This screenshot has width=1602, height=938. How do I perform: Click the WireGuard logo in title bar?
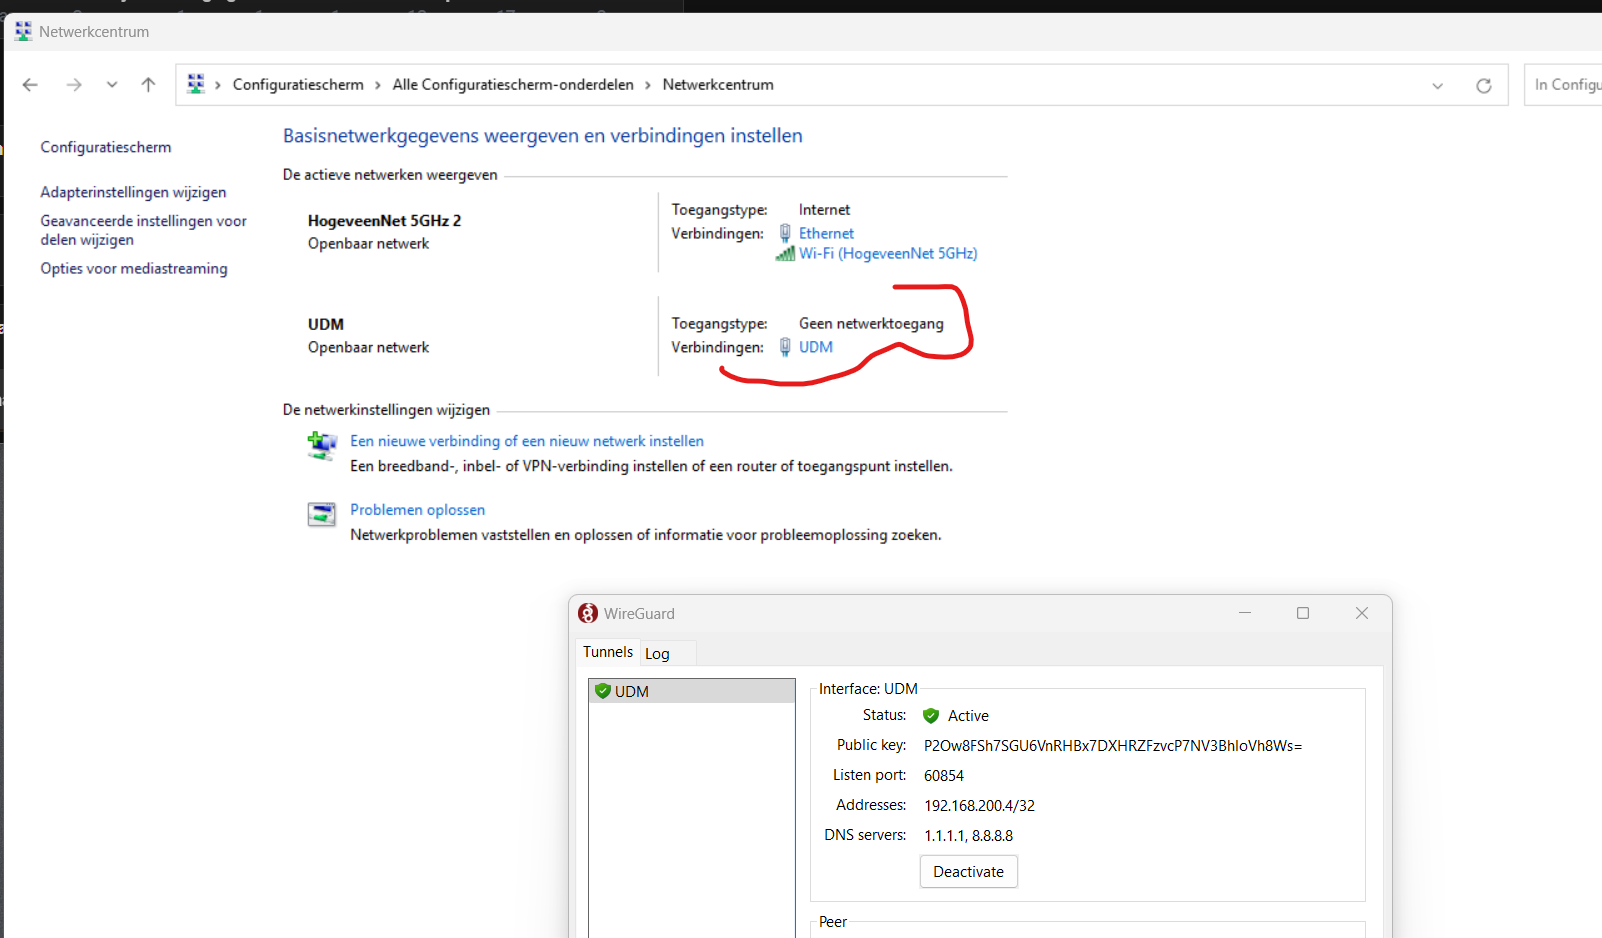click(x=588, y=613)
